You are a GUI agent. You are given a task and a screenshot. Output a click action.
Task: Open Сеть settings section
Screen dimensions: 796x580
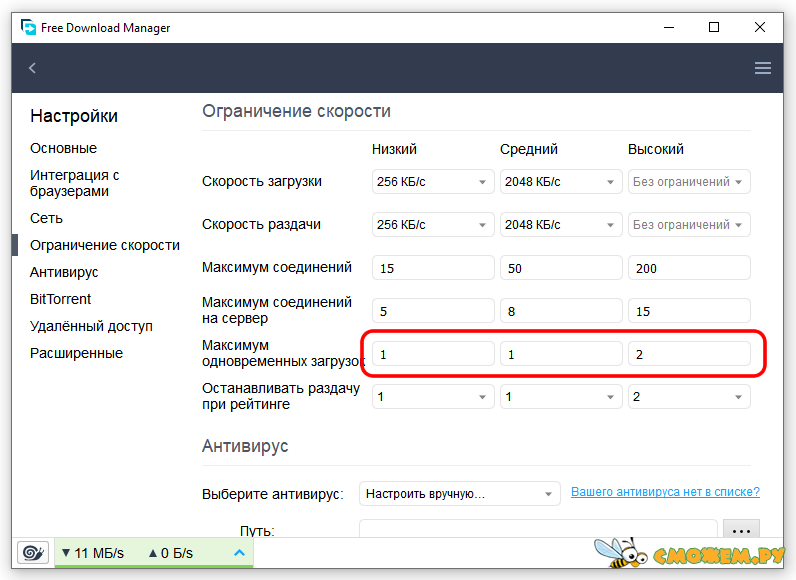click(x=46, y=218)
